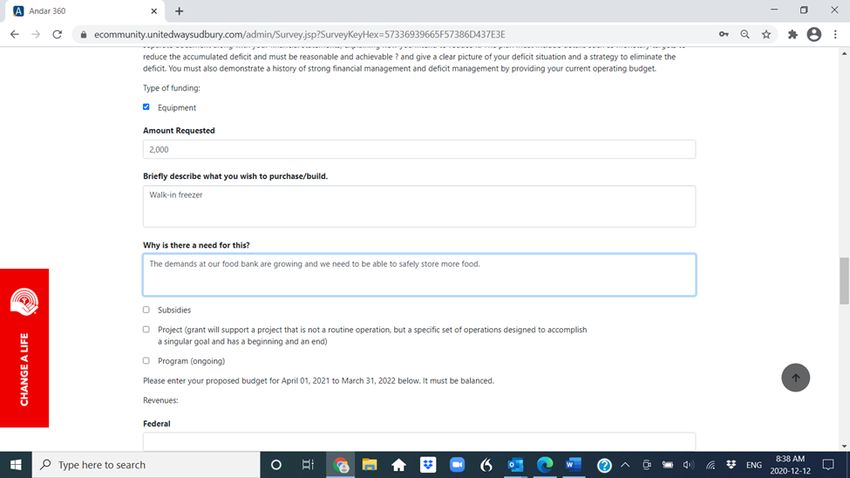Switch to Chrome on taskbar
This screenshot has height=478, width=850.
340,464
